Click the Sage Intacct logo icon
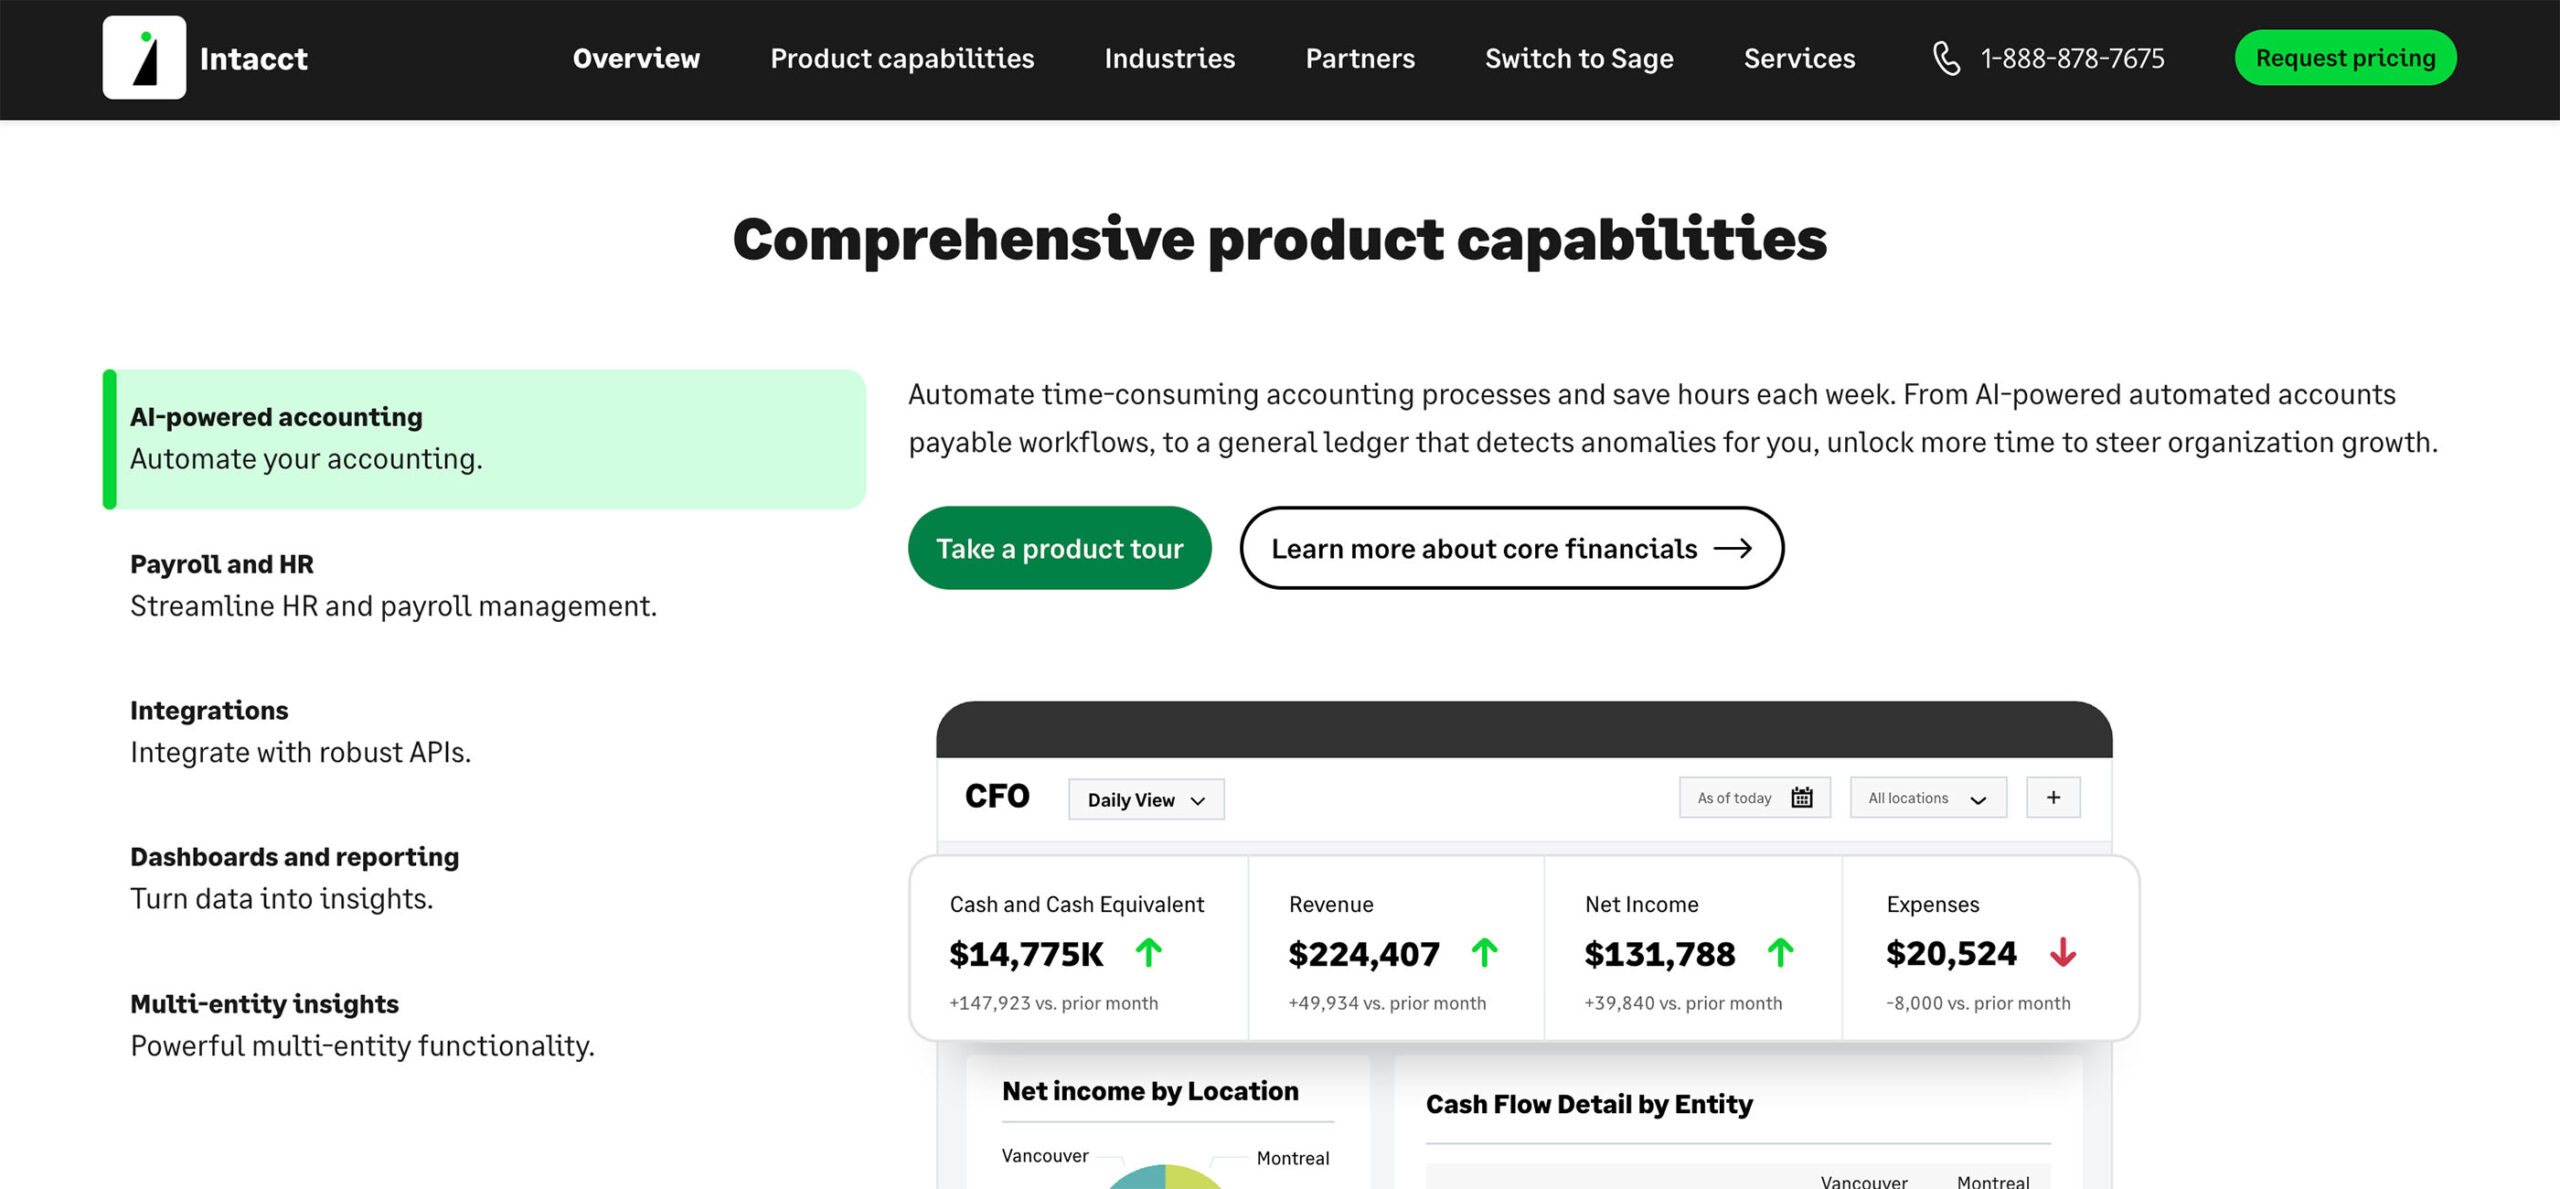2560x1189 pixels. click(x=144, y=58)
